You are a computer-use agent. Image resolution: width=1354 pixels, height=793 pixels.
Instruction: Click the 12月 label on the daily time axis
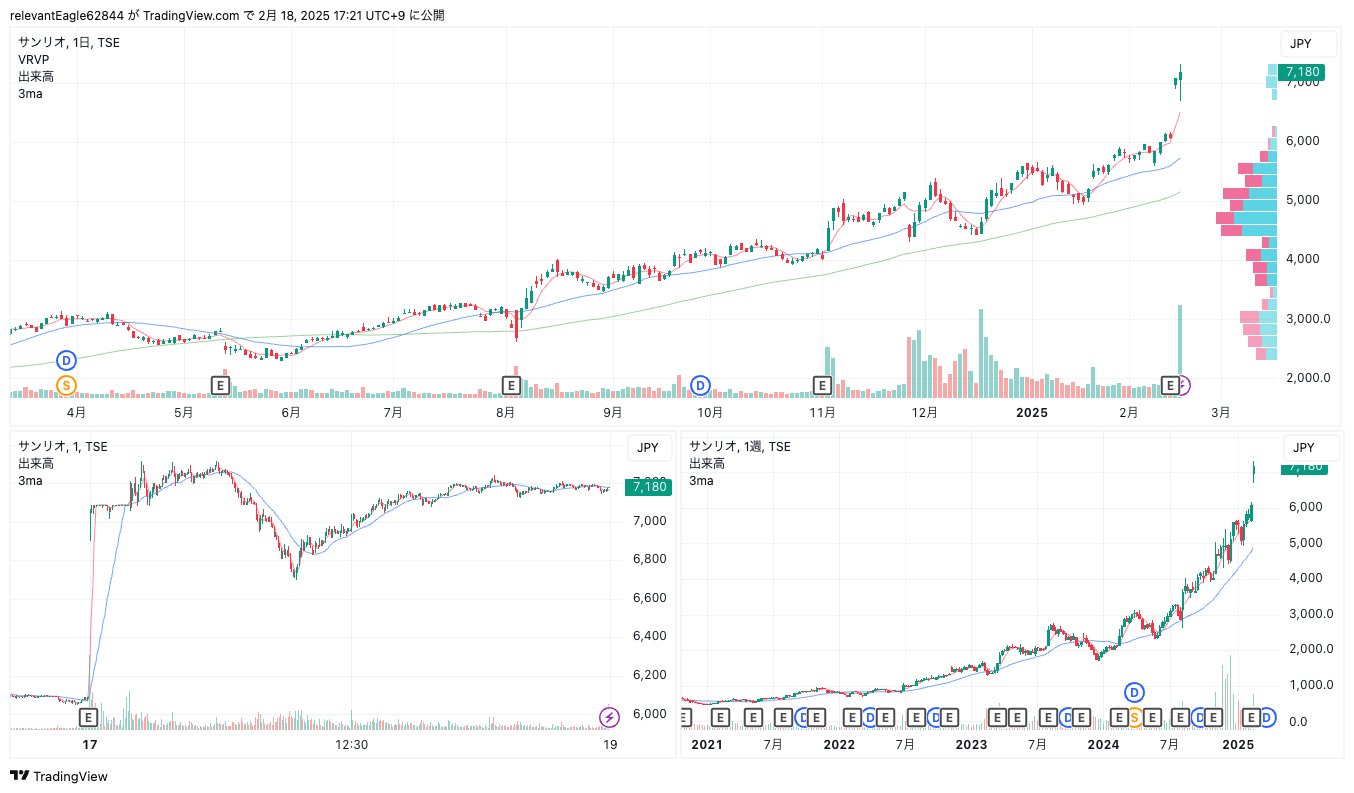pos(924,412)
